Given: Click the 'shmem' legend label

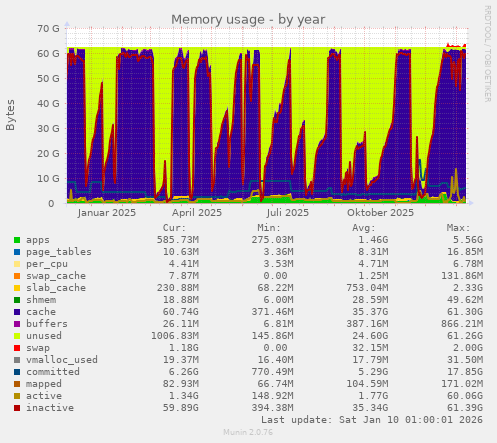Looking at the screenshot, I should [41, 300].
